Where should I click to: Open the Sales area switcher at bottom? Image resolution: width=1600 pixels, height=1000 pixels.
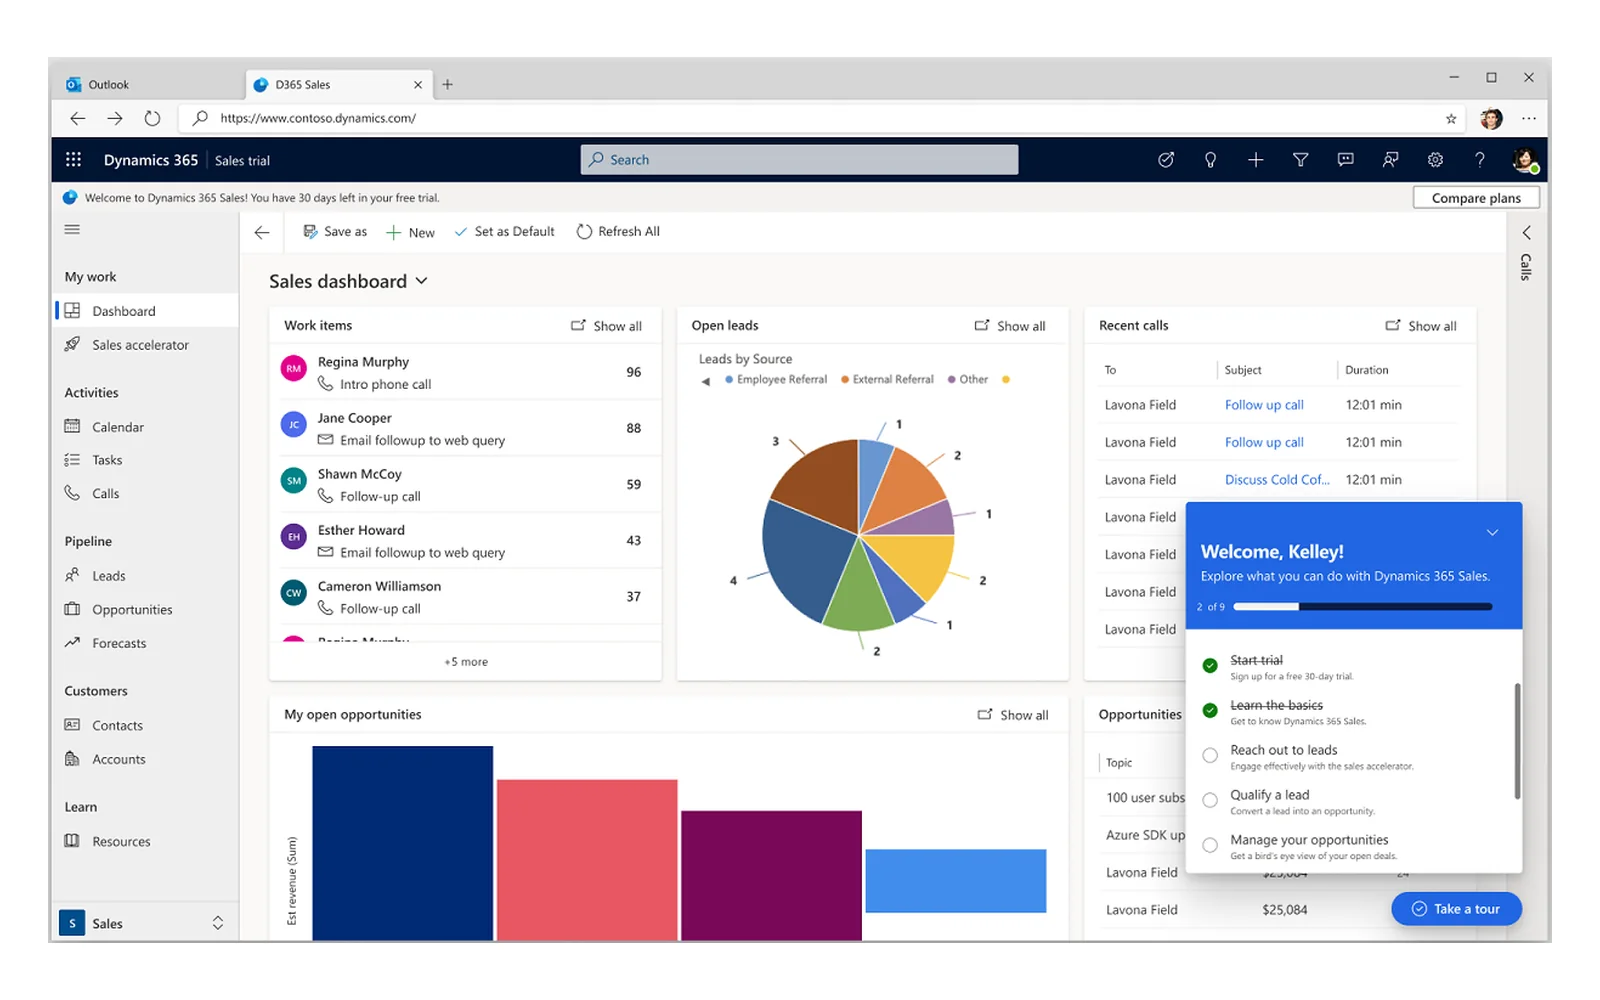(144, 923)
